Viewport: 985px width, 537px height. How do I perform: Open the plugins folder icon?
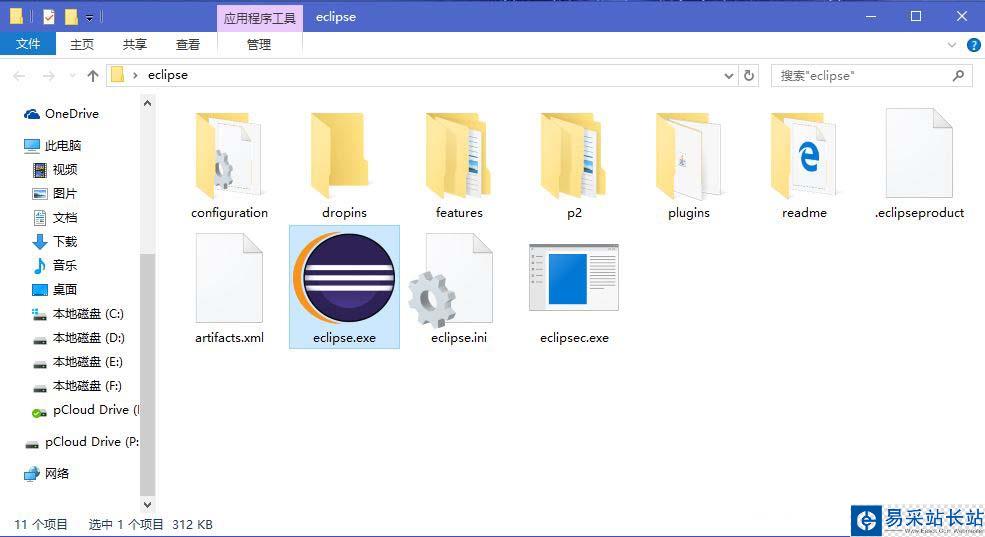pos(688,156)
